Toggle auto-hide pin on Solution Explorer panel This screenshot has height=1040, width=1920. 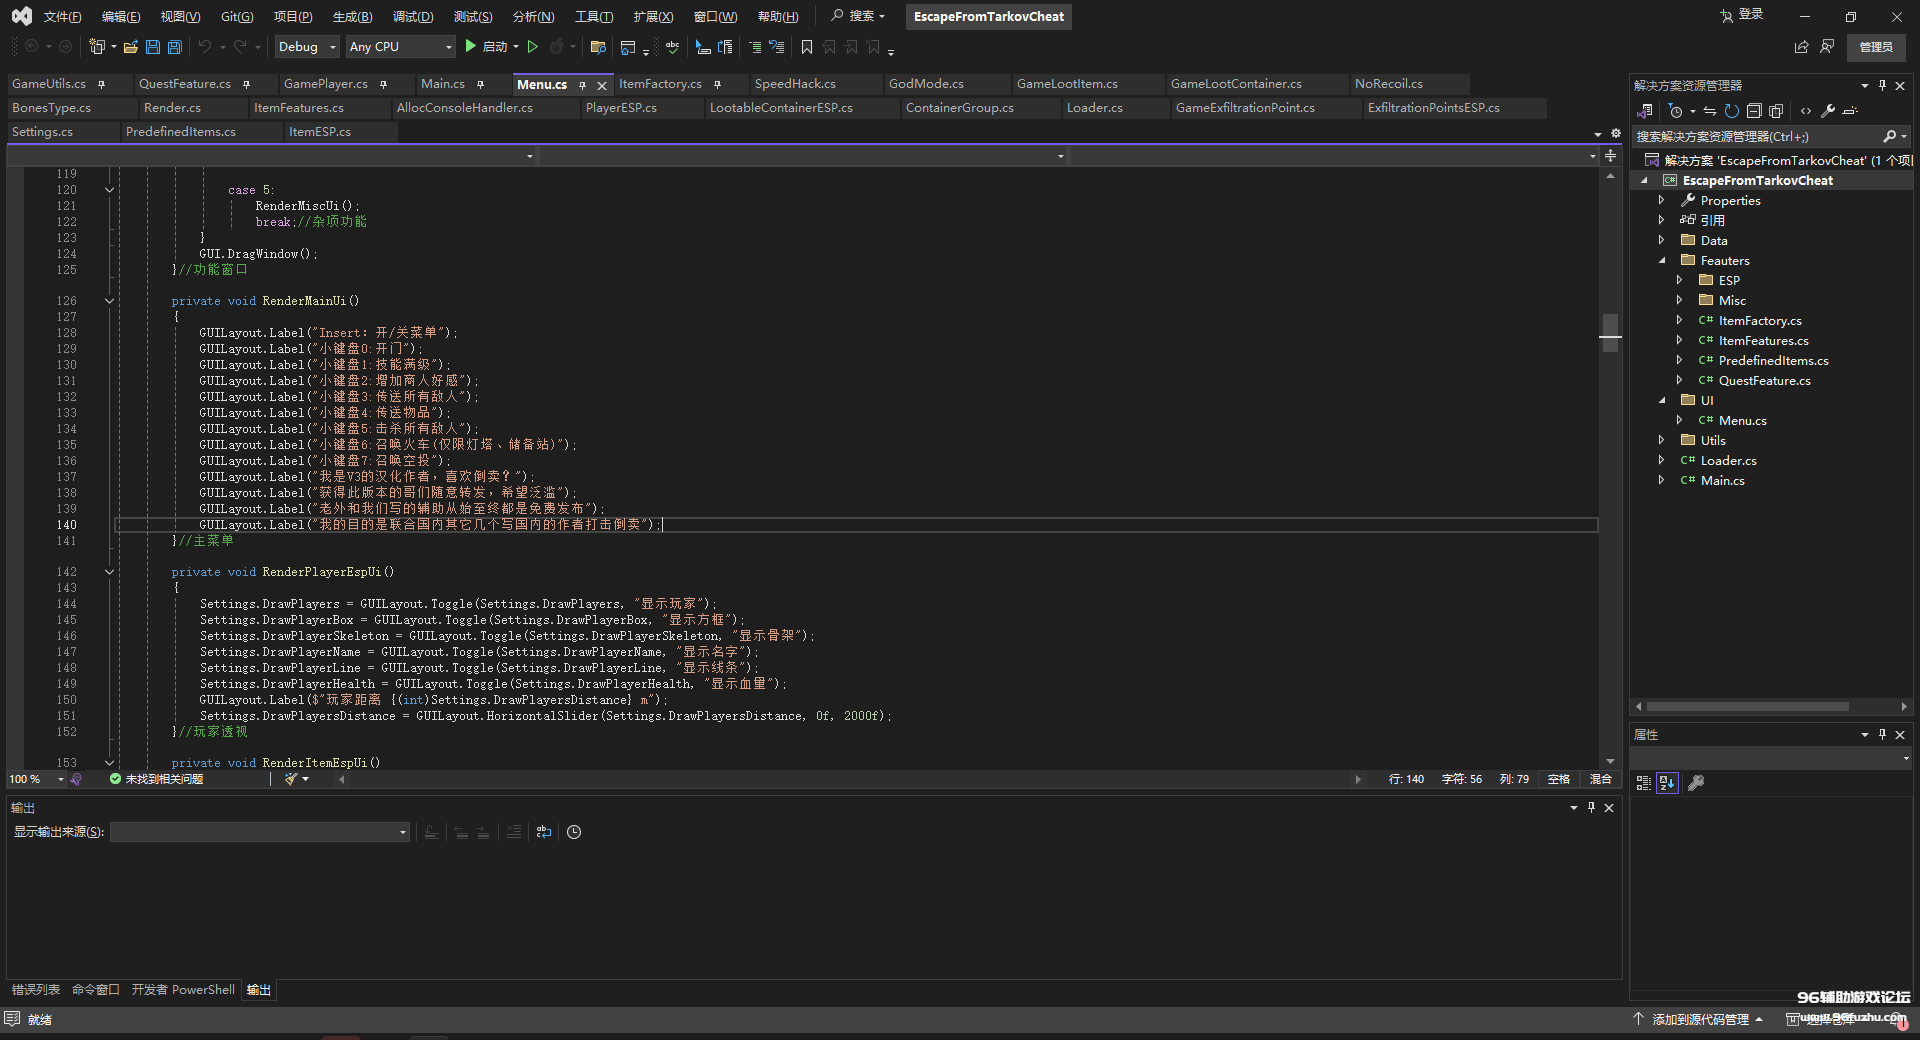1882,85
